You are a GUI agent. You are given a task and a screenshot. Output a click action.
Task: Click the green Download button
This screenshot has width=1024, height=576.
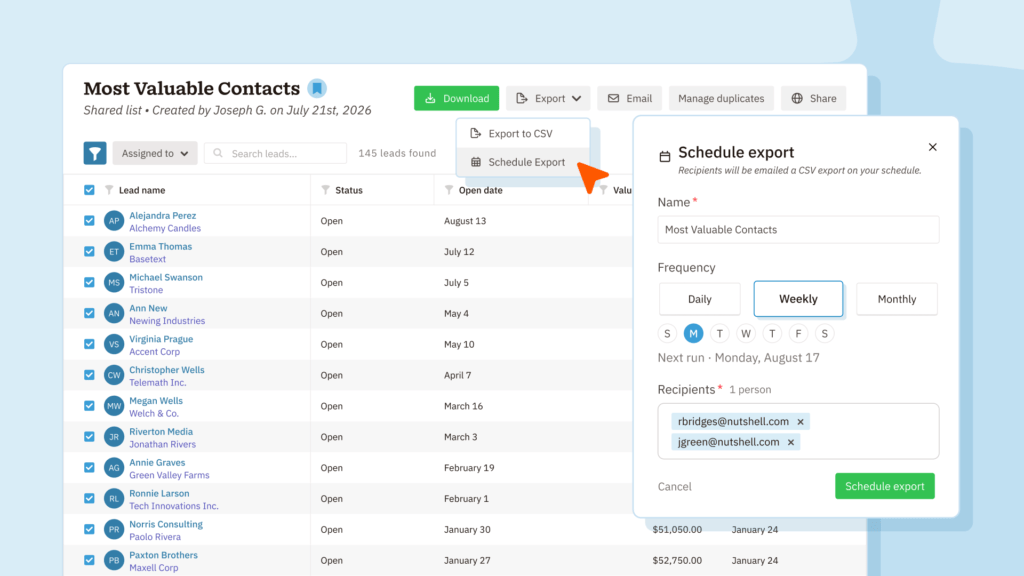tap(456, 99)
